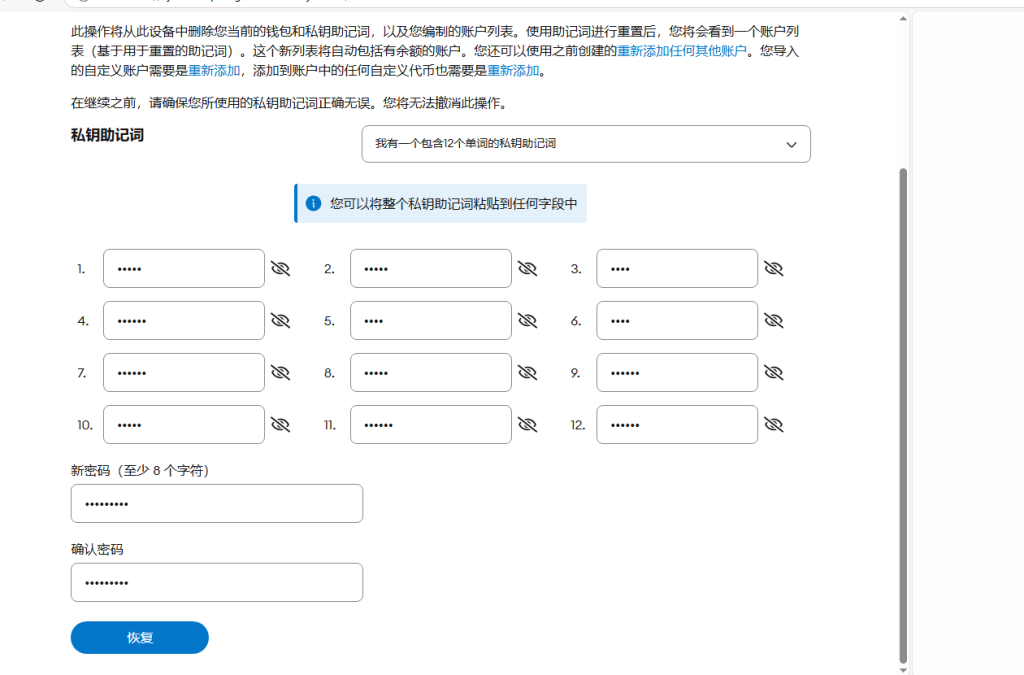
Task: Show seed word 6 text
Action: click(x=773, y=321)
